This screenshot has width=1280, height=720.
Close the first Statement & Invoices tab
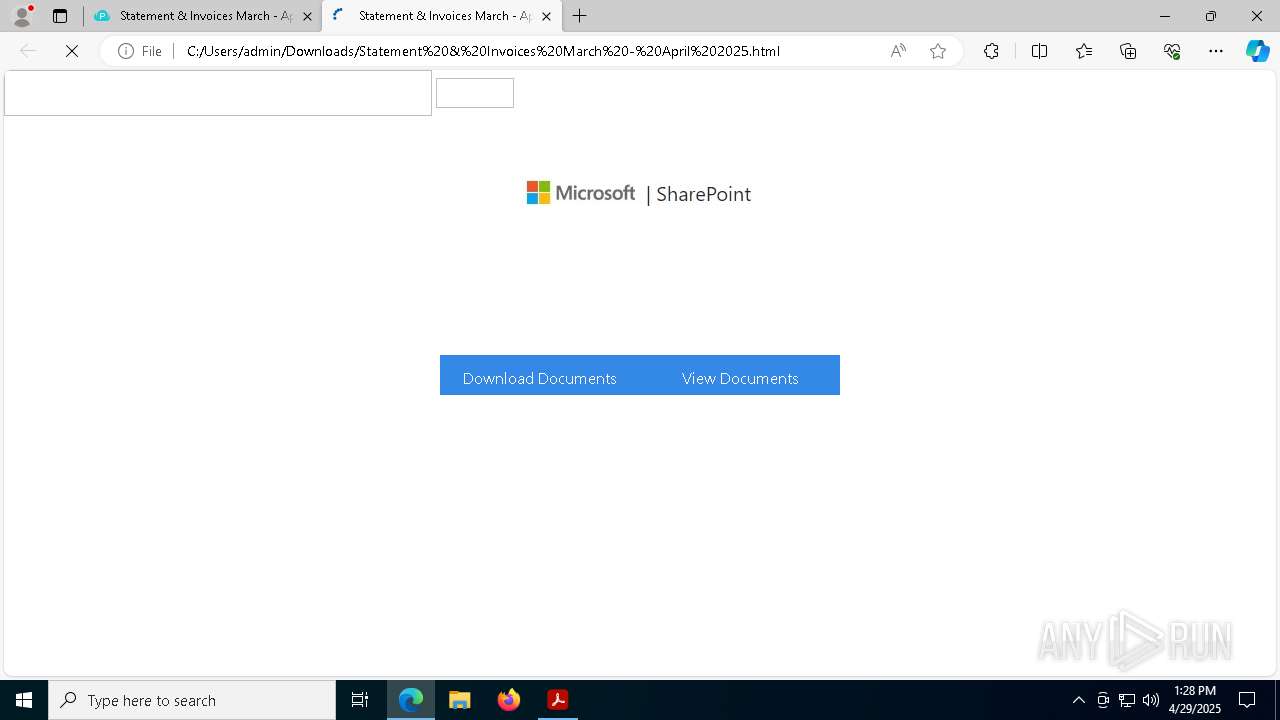click(307, 16)
